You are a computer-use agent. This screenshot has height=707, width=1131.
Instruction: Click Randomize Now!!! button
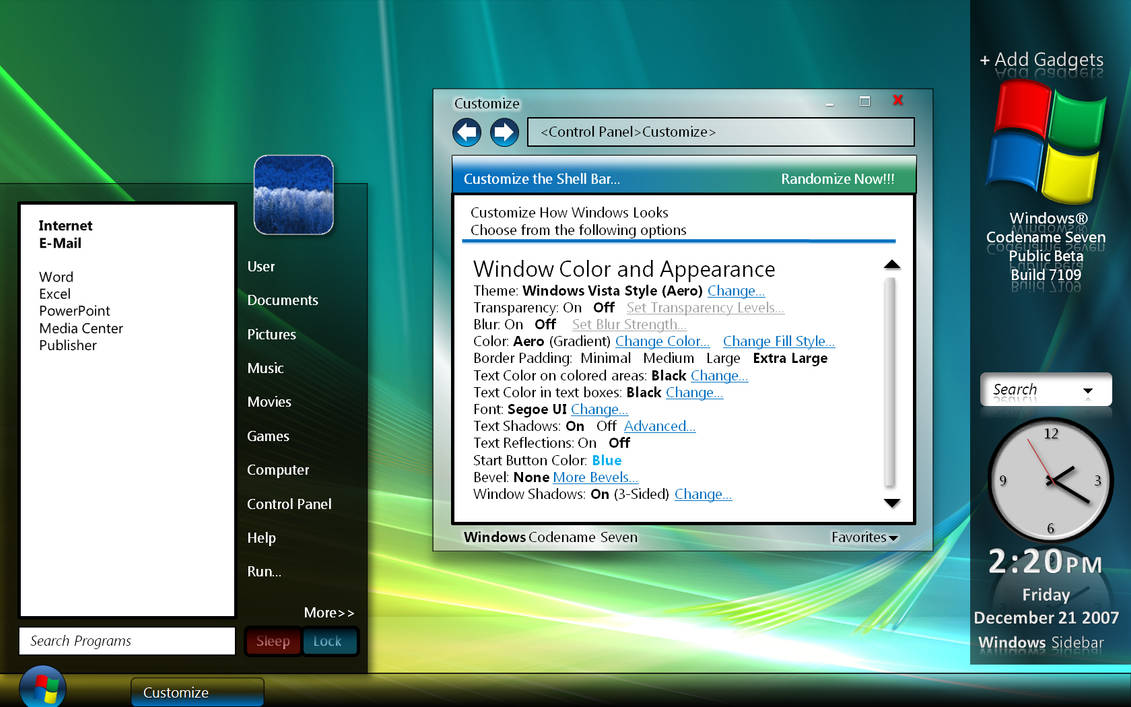click(x=837, y=179)
